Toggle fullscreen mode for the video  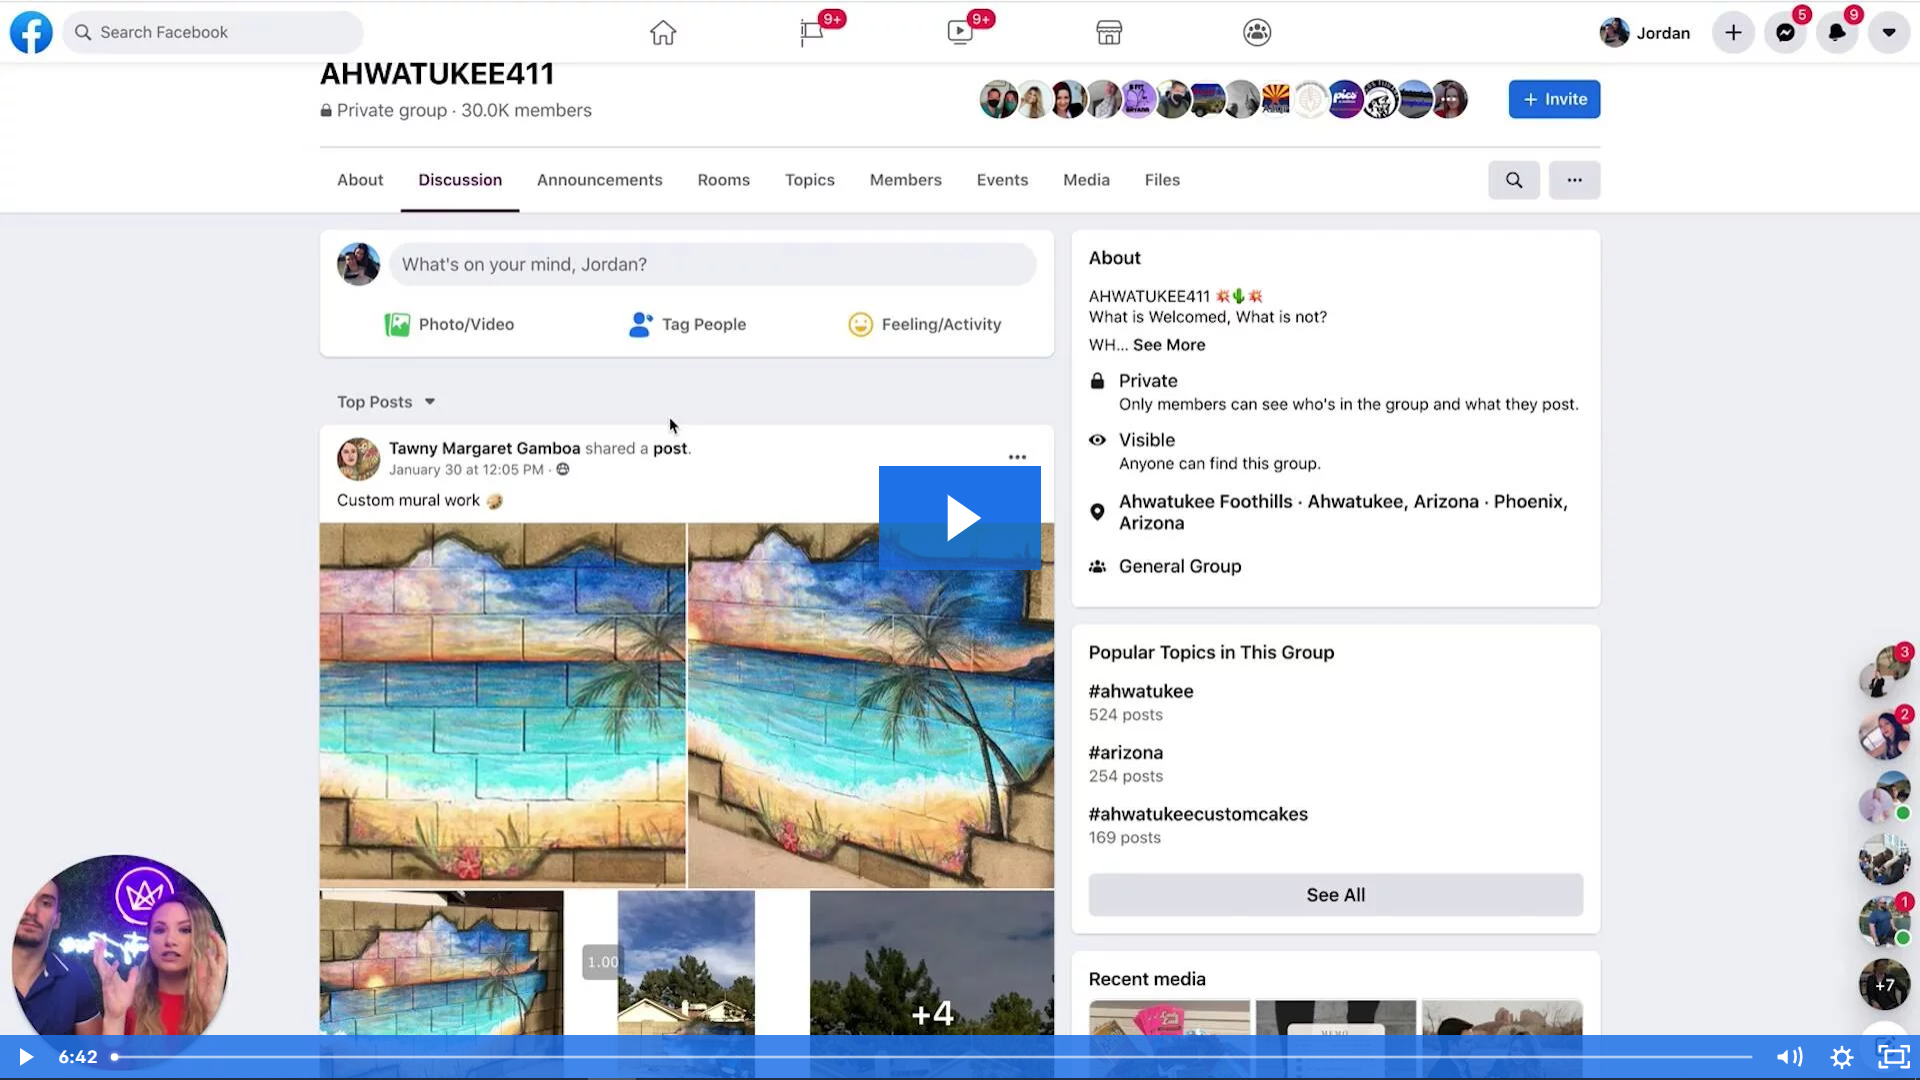click(1893, 1057)
